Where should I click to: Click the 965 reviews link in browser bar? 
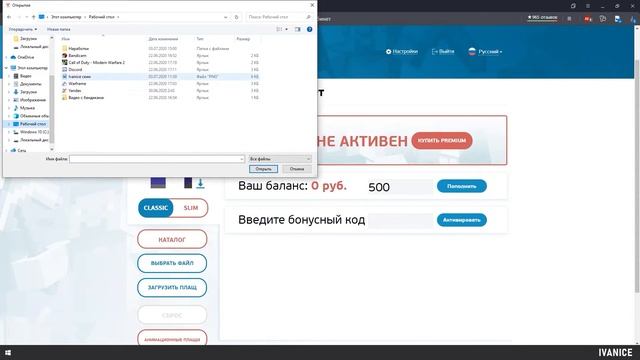point(542,18)
